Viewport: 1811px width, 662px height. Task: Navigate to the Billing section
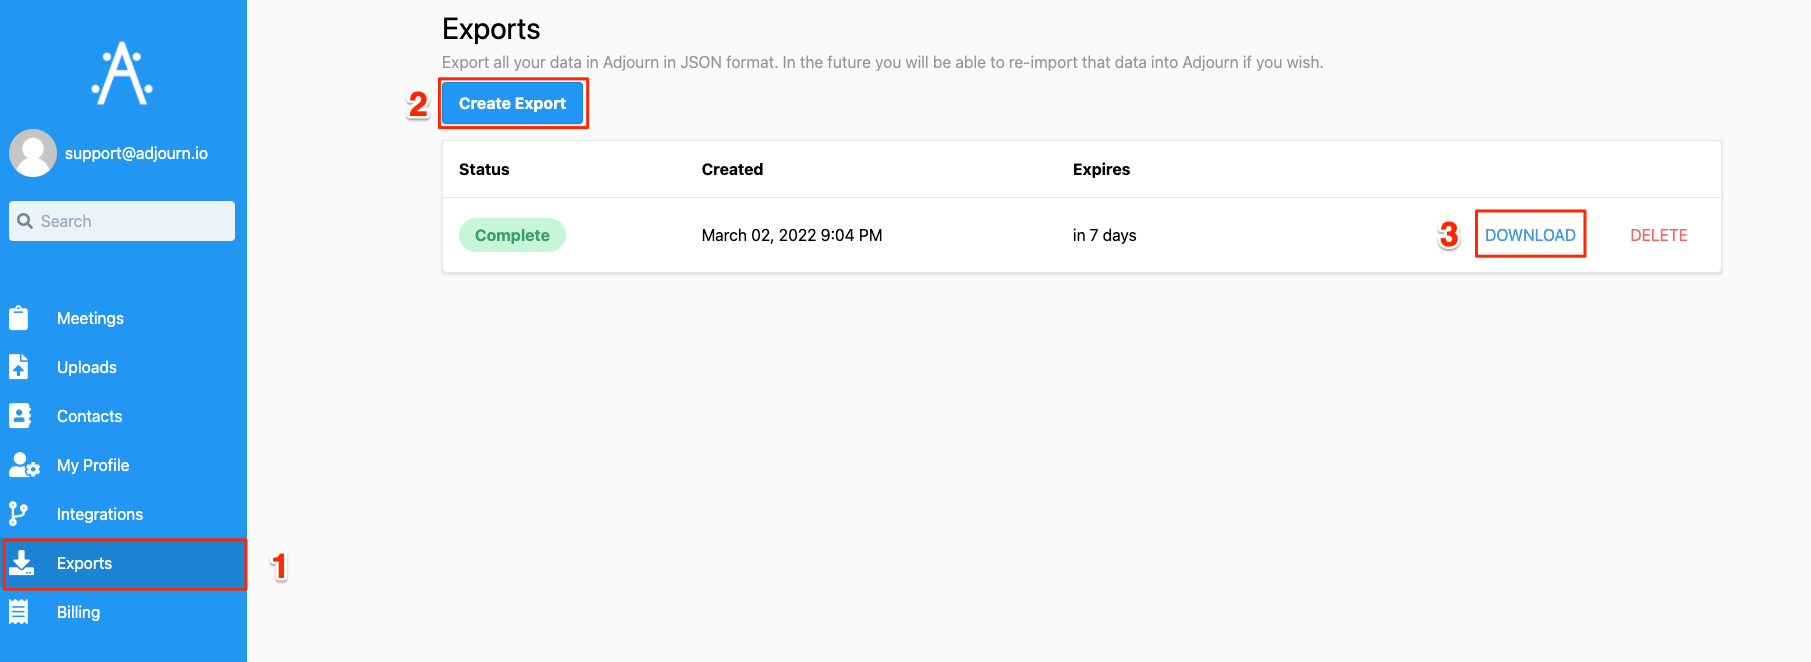pyautogui.click(x=78, y=612)
